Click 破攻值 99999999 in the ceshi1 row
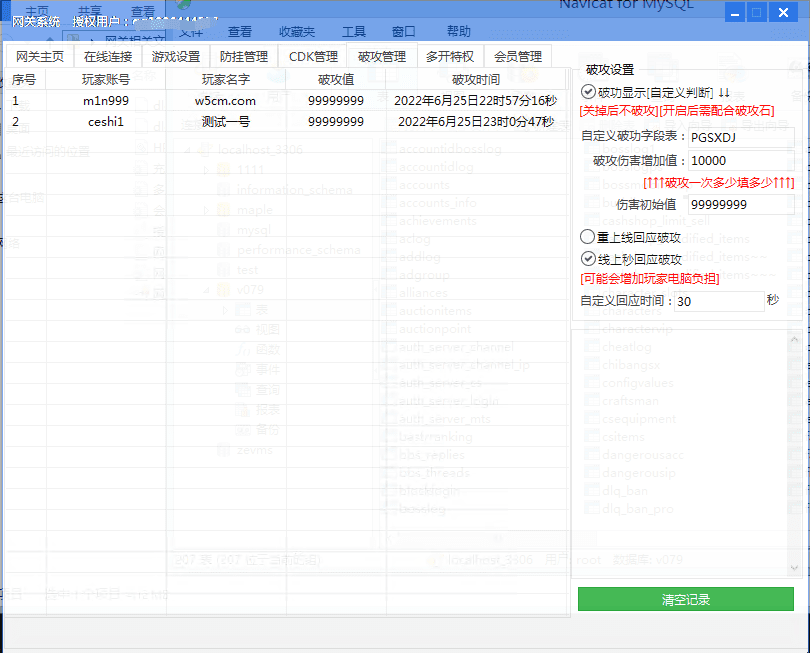Image resolution: width=810 pixels, height=653 pixels. coord(336,122)
